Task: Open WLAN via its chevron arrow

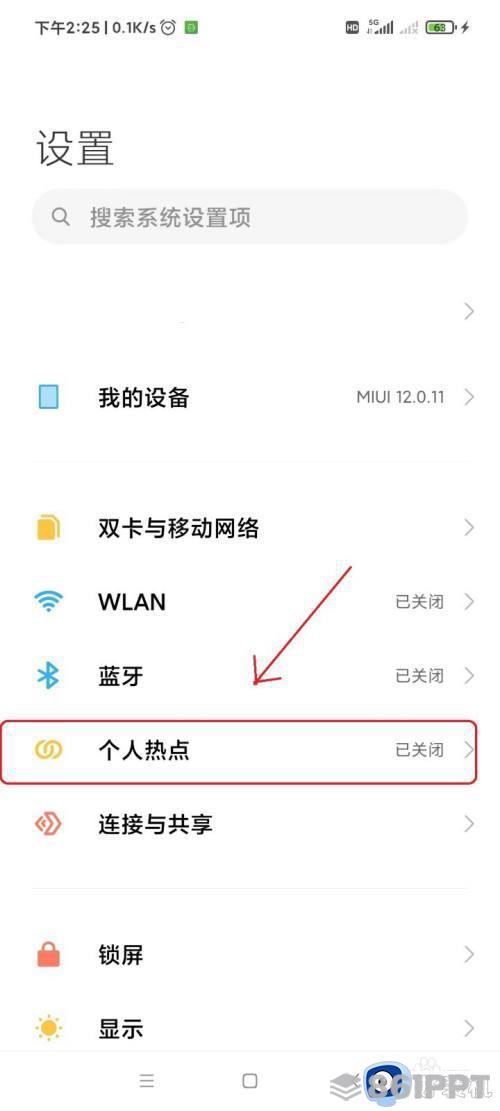Action: [469, 602]
